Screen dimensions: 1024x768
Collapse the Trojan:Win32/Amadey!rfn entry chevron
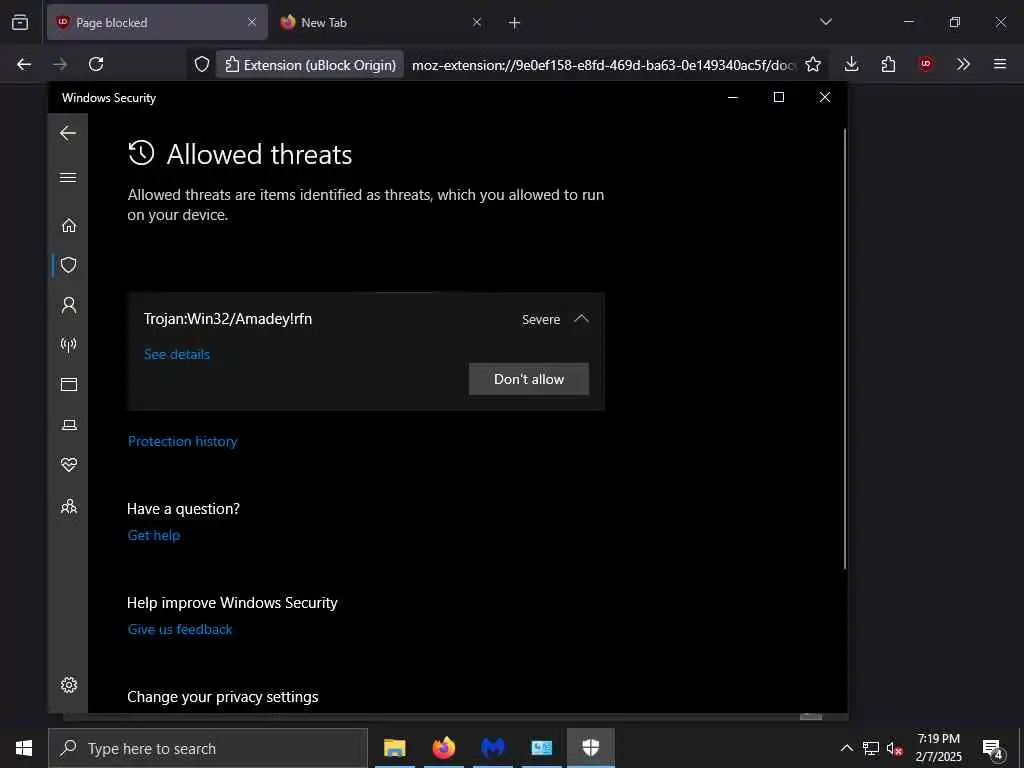coord(581,319)
